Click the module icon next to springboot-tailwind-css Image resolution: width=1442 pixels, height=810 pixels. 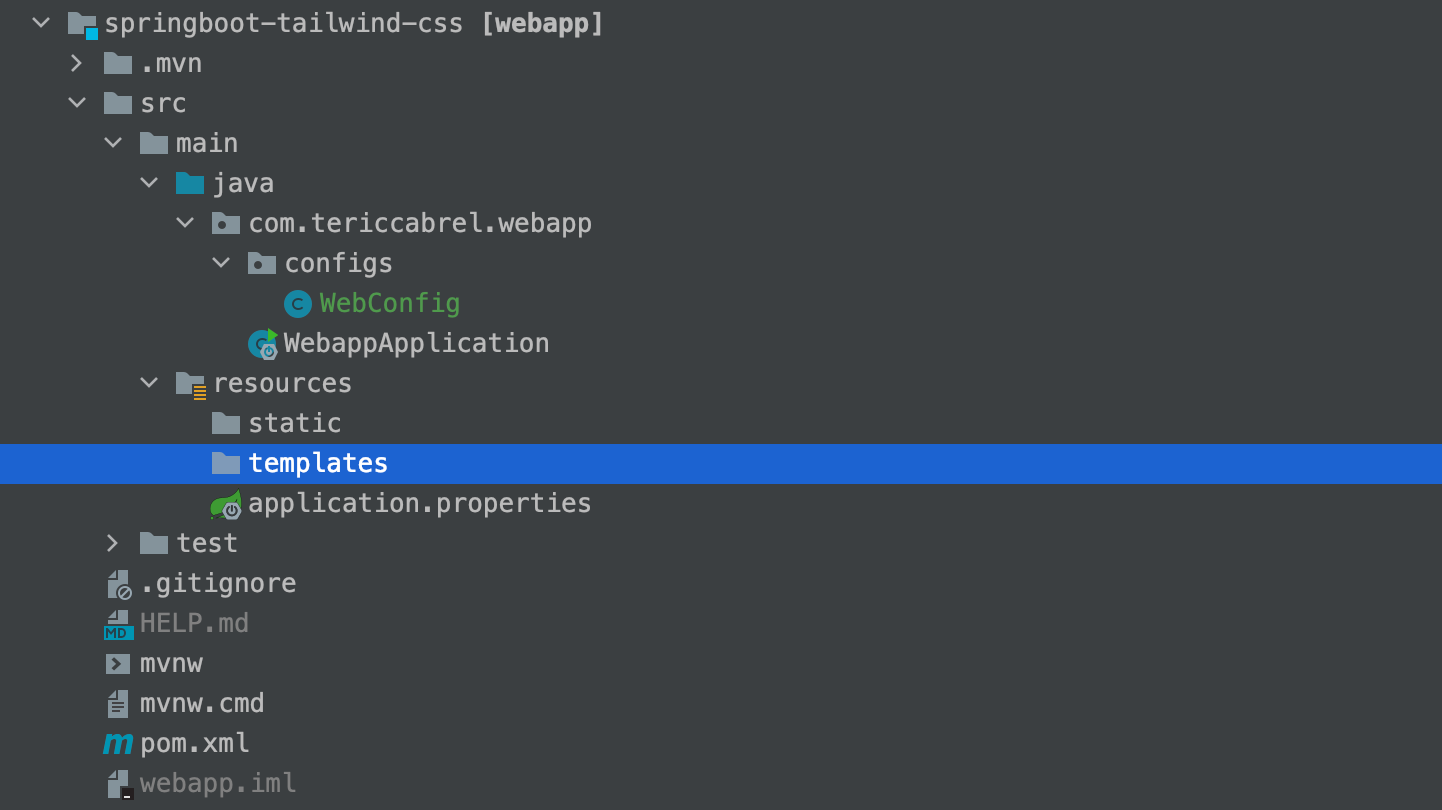point(80,22)
